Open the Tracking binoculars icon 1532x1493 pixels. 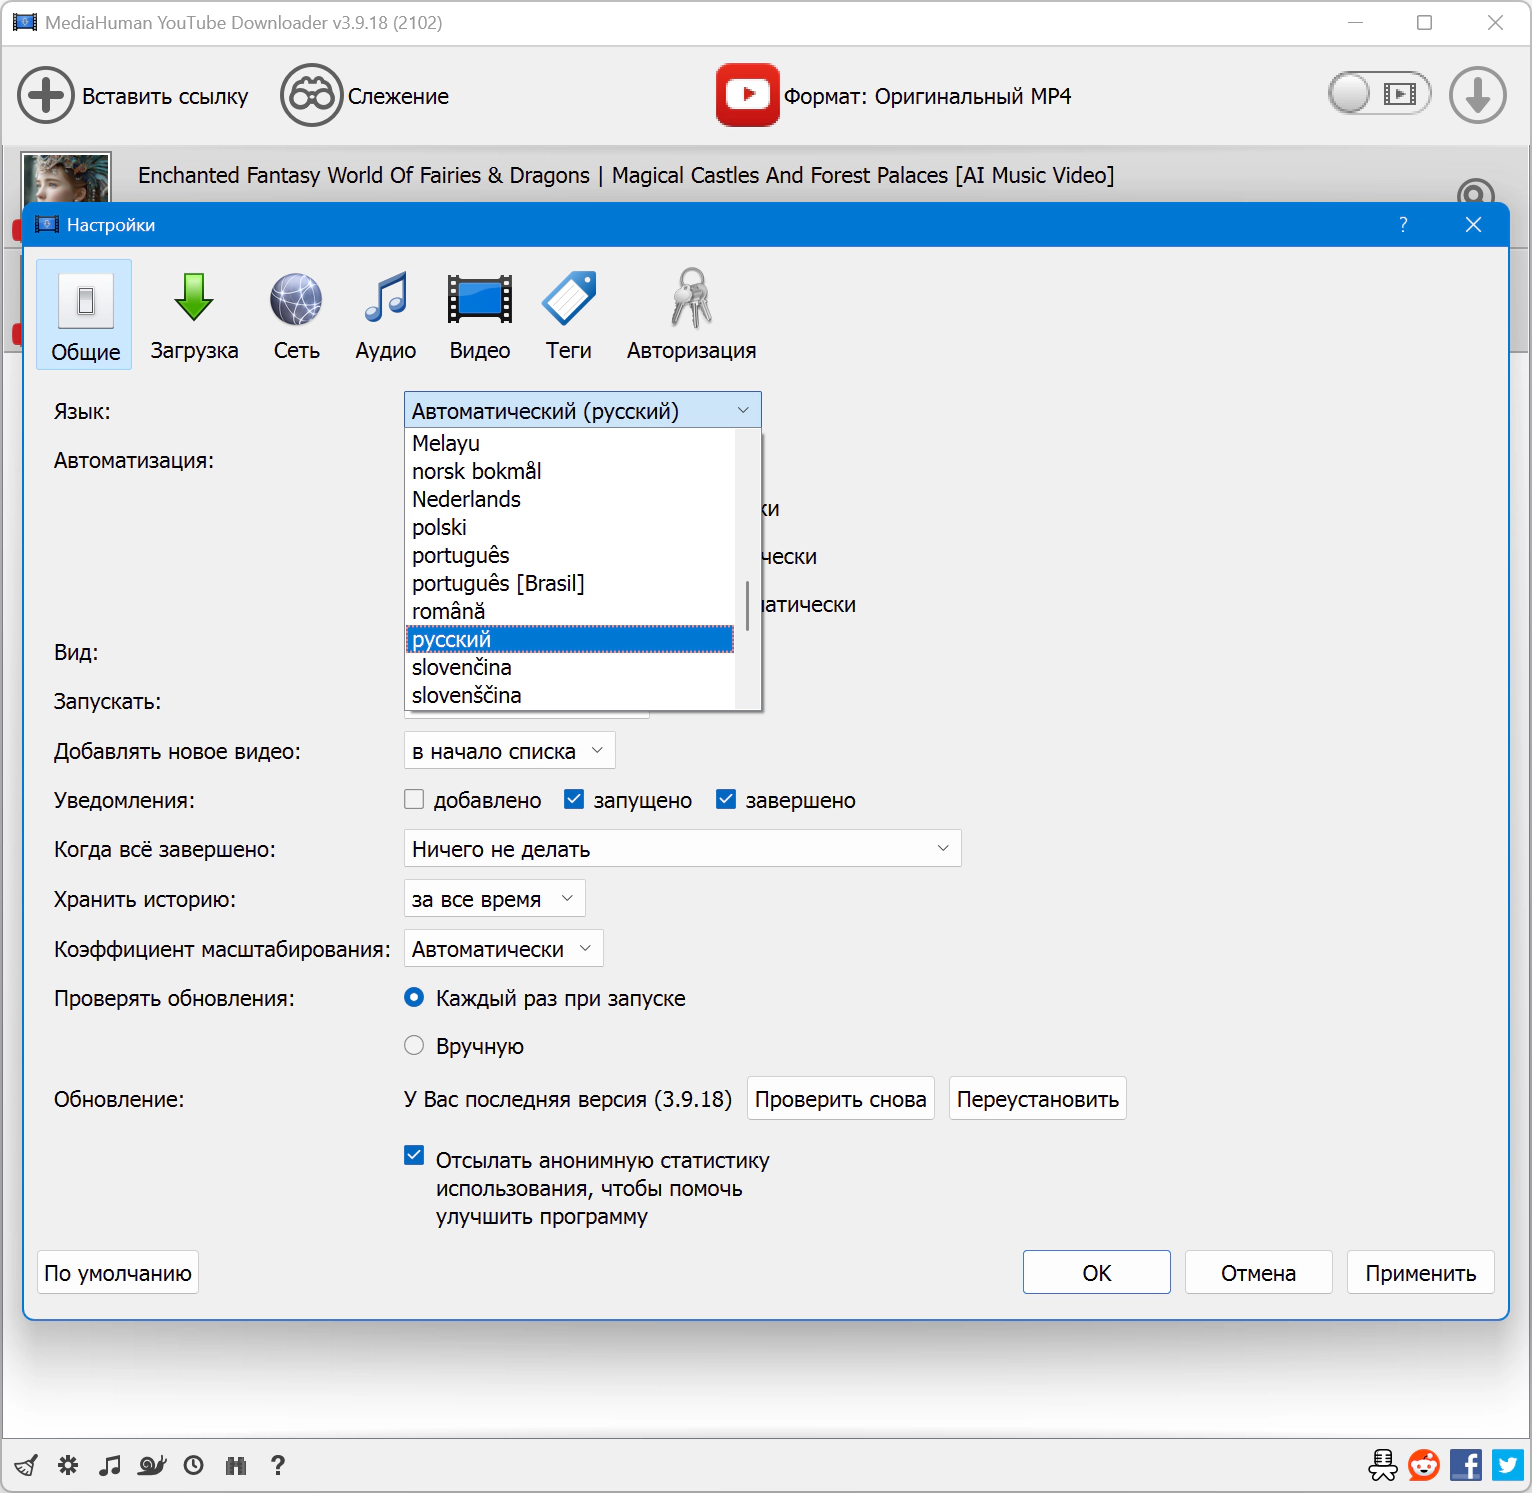point(311,96)
